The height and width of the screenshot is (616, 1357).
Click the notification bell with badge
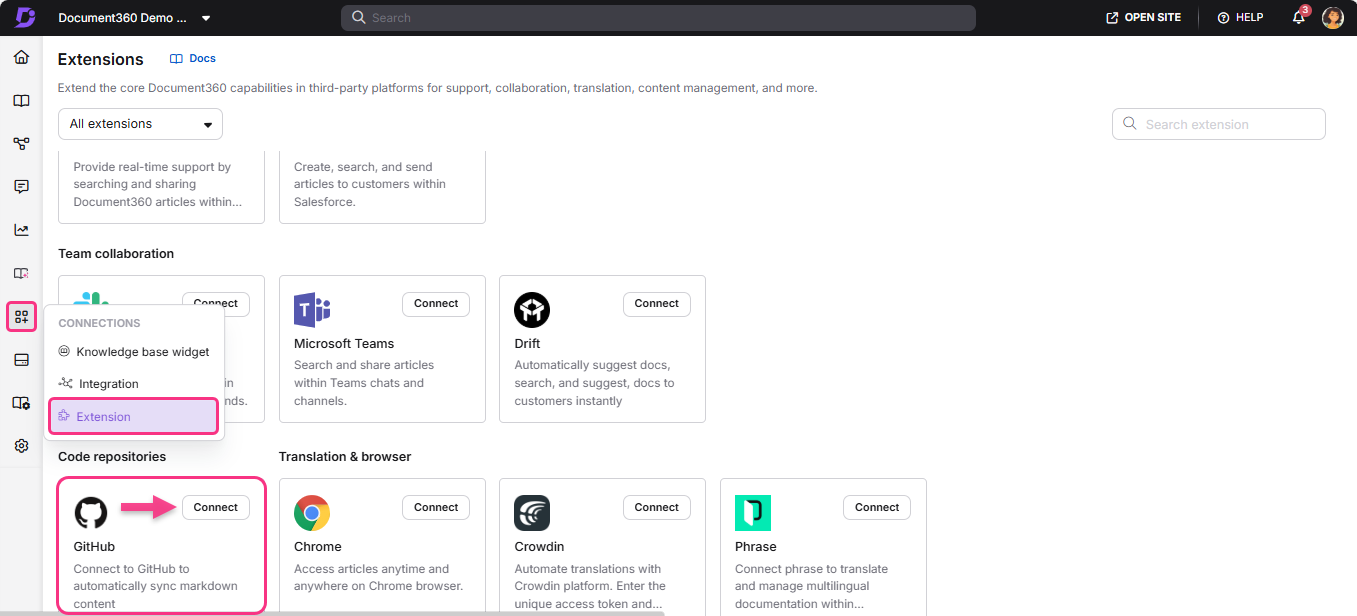click(x=1298, y=17)
